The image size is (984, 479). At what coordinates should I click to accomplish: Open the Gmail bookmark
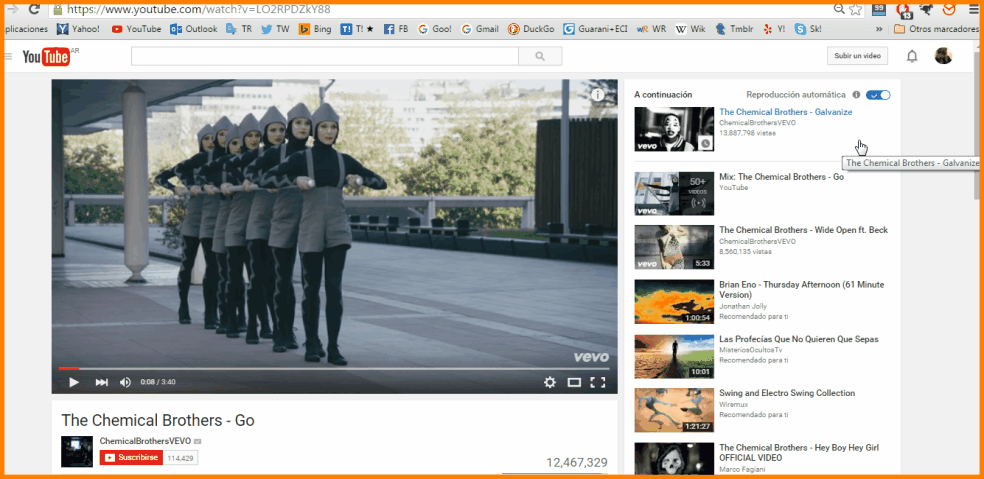[480, 29]
